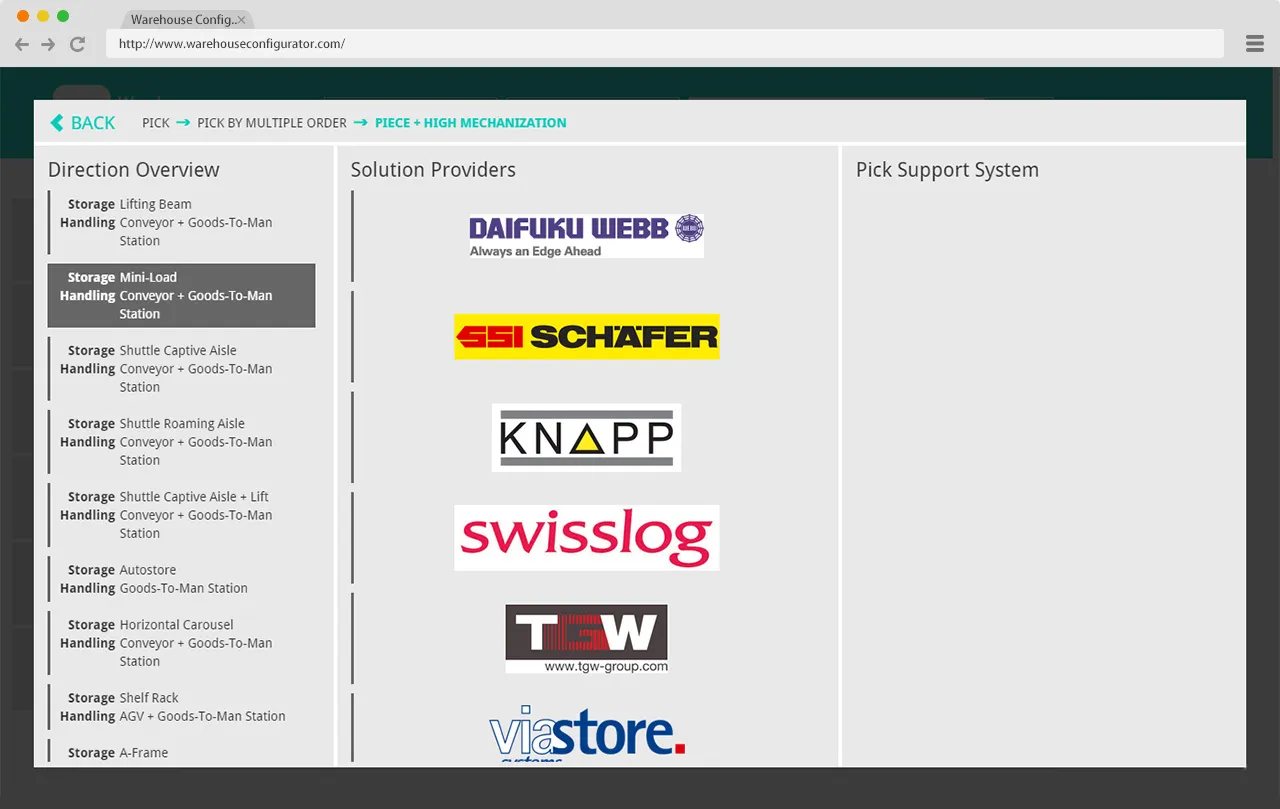Image resolution: width=1280 pixels, height=809 pixels.
Task: Navigate to PICK breadcrumb step
Action: point(156,123)
